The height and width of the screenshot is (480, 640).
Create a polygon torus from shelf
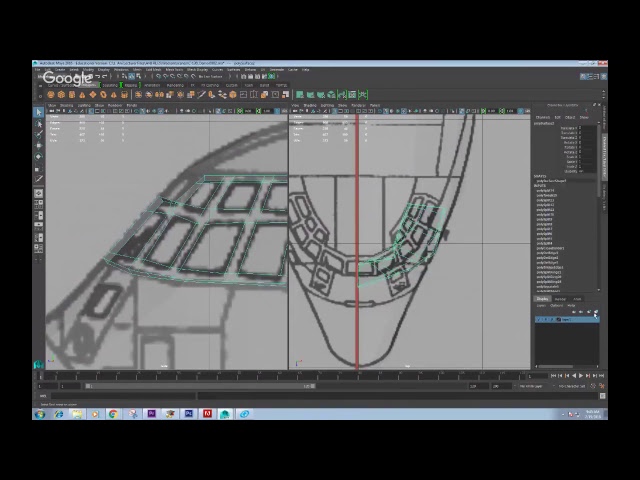pyautogui.click(x=104, y=95)
